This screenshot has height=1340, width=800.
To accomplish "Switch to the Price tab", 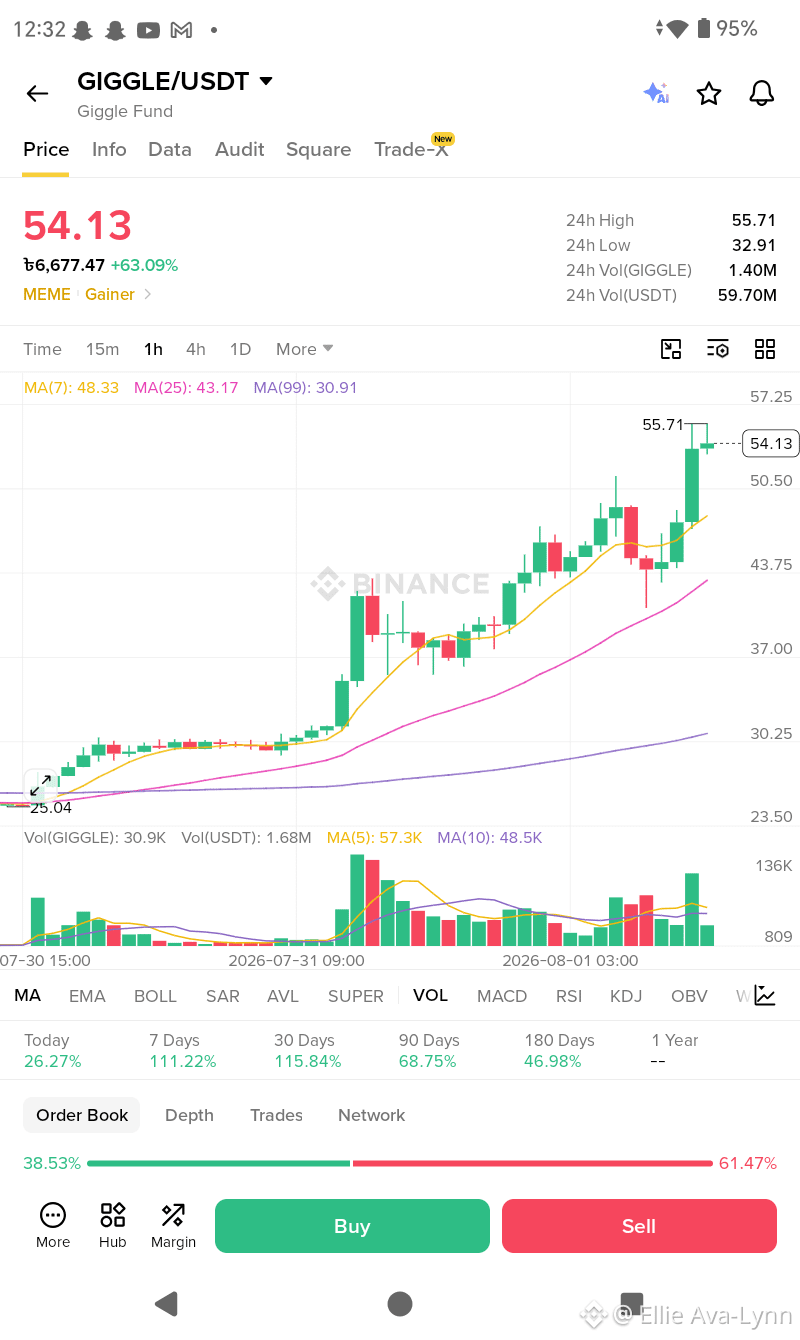I will (46, 149).
